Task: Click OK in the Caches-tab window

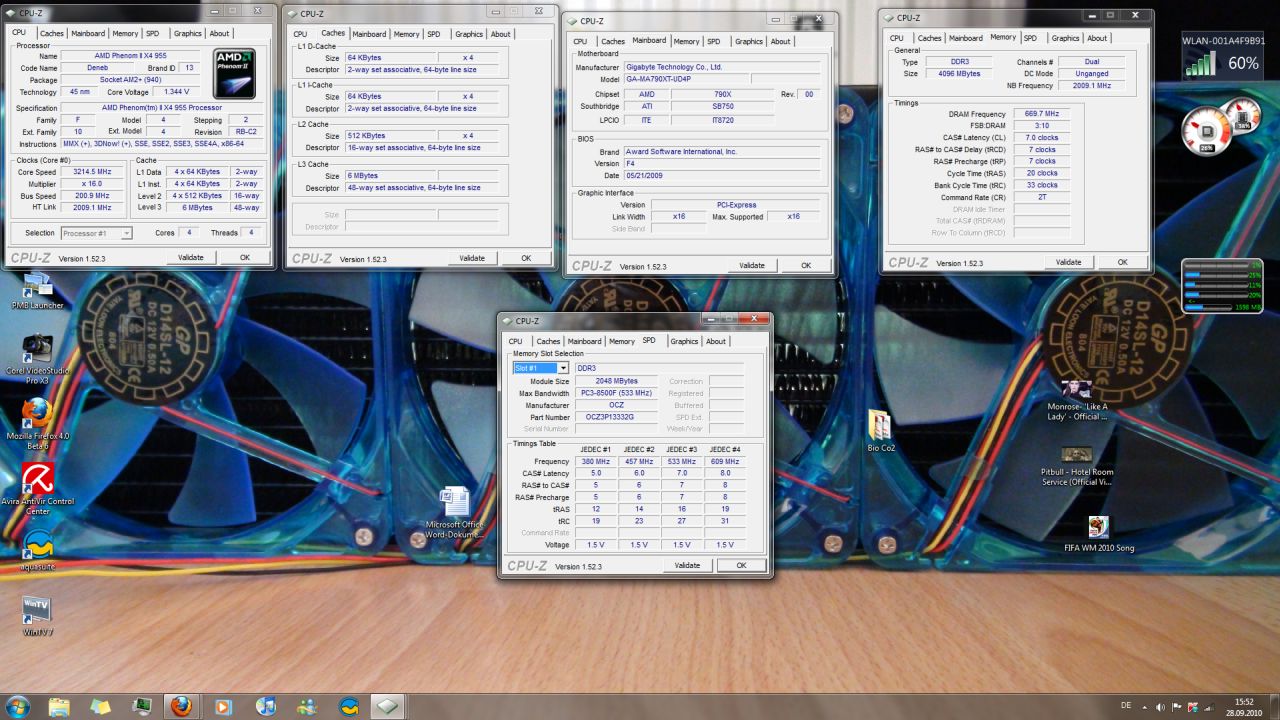Action: (526, 258)
